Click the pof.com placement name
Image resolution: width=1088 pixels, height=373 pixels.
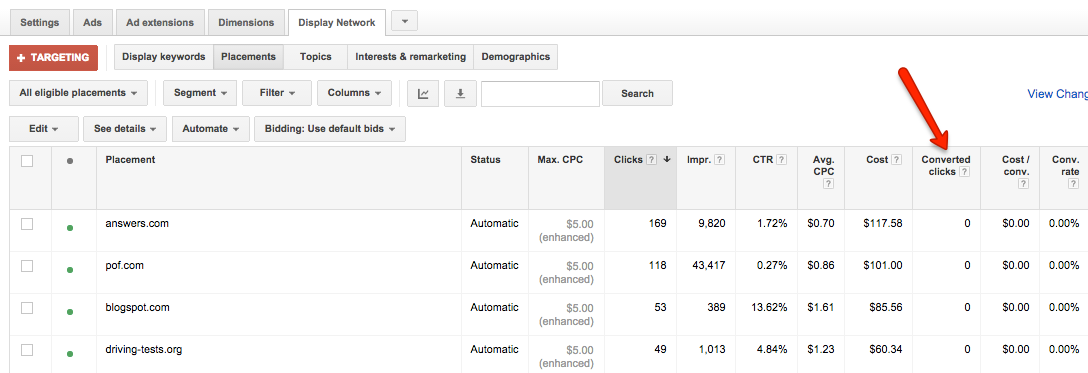(124, 265)
